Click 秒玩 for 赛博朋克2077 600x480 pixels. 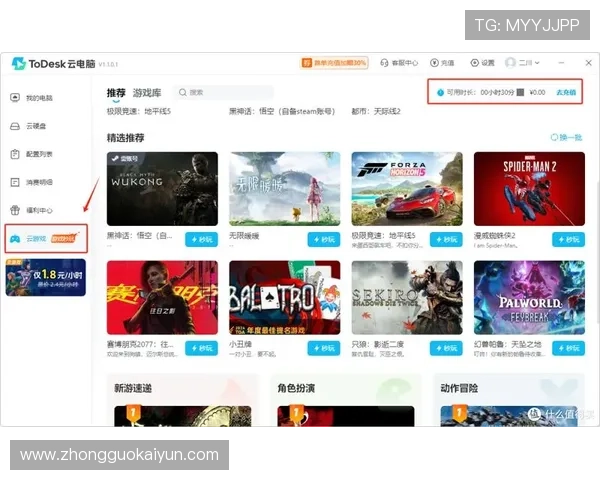click(x=202, y=348)
